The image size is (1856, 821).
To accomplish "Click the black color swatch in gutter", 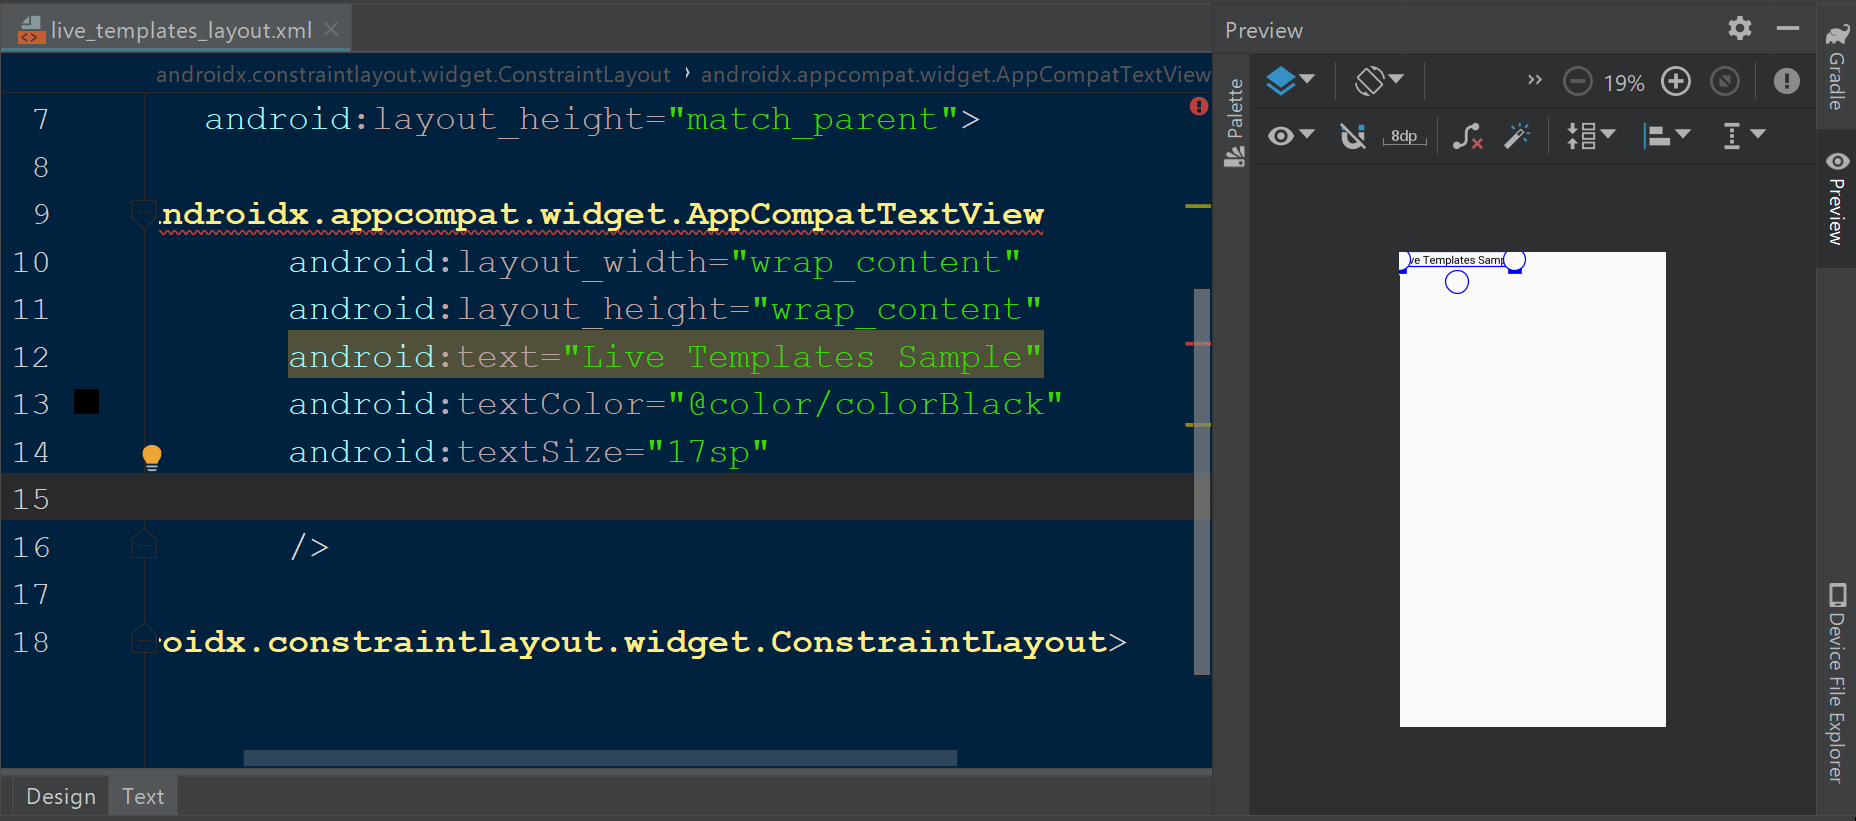I will 87,402.
